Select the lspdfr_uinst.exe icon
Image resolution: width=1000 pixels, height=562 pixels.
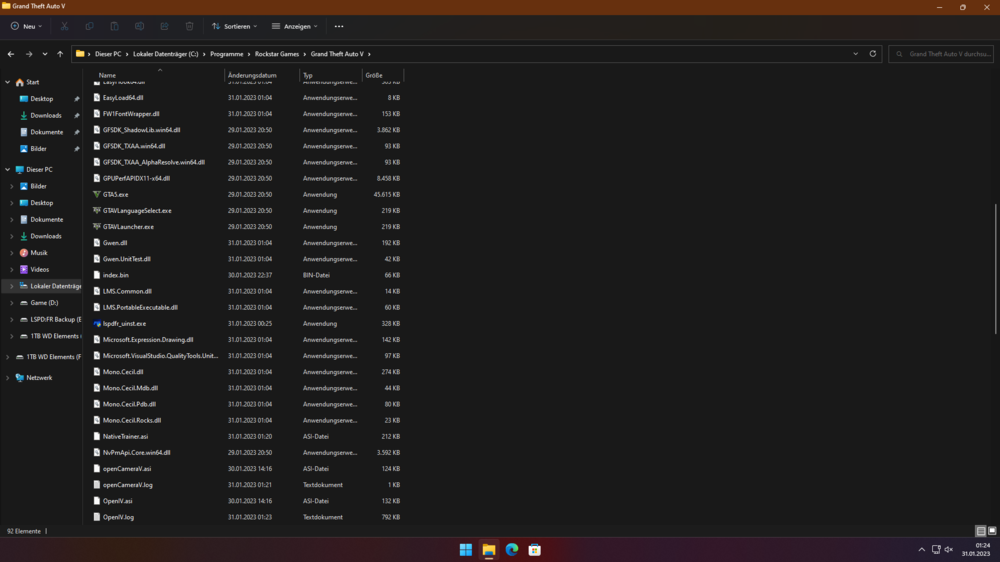96,323
